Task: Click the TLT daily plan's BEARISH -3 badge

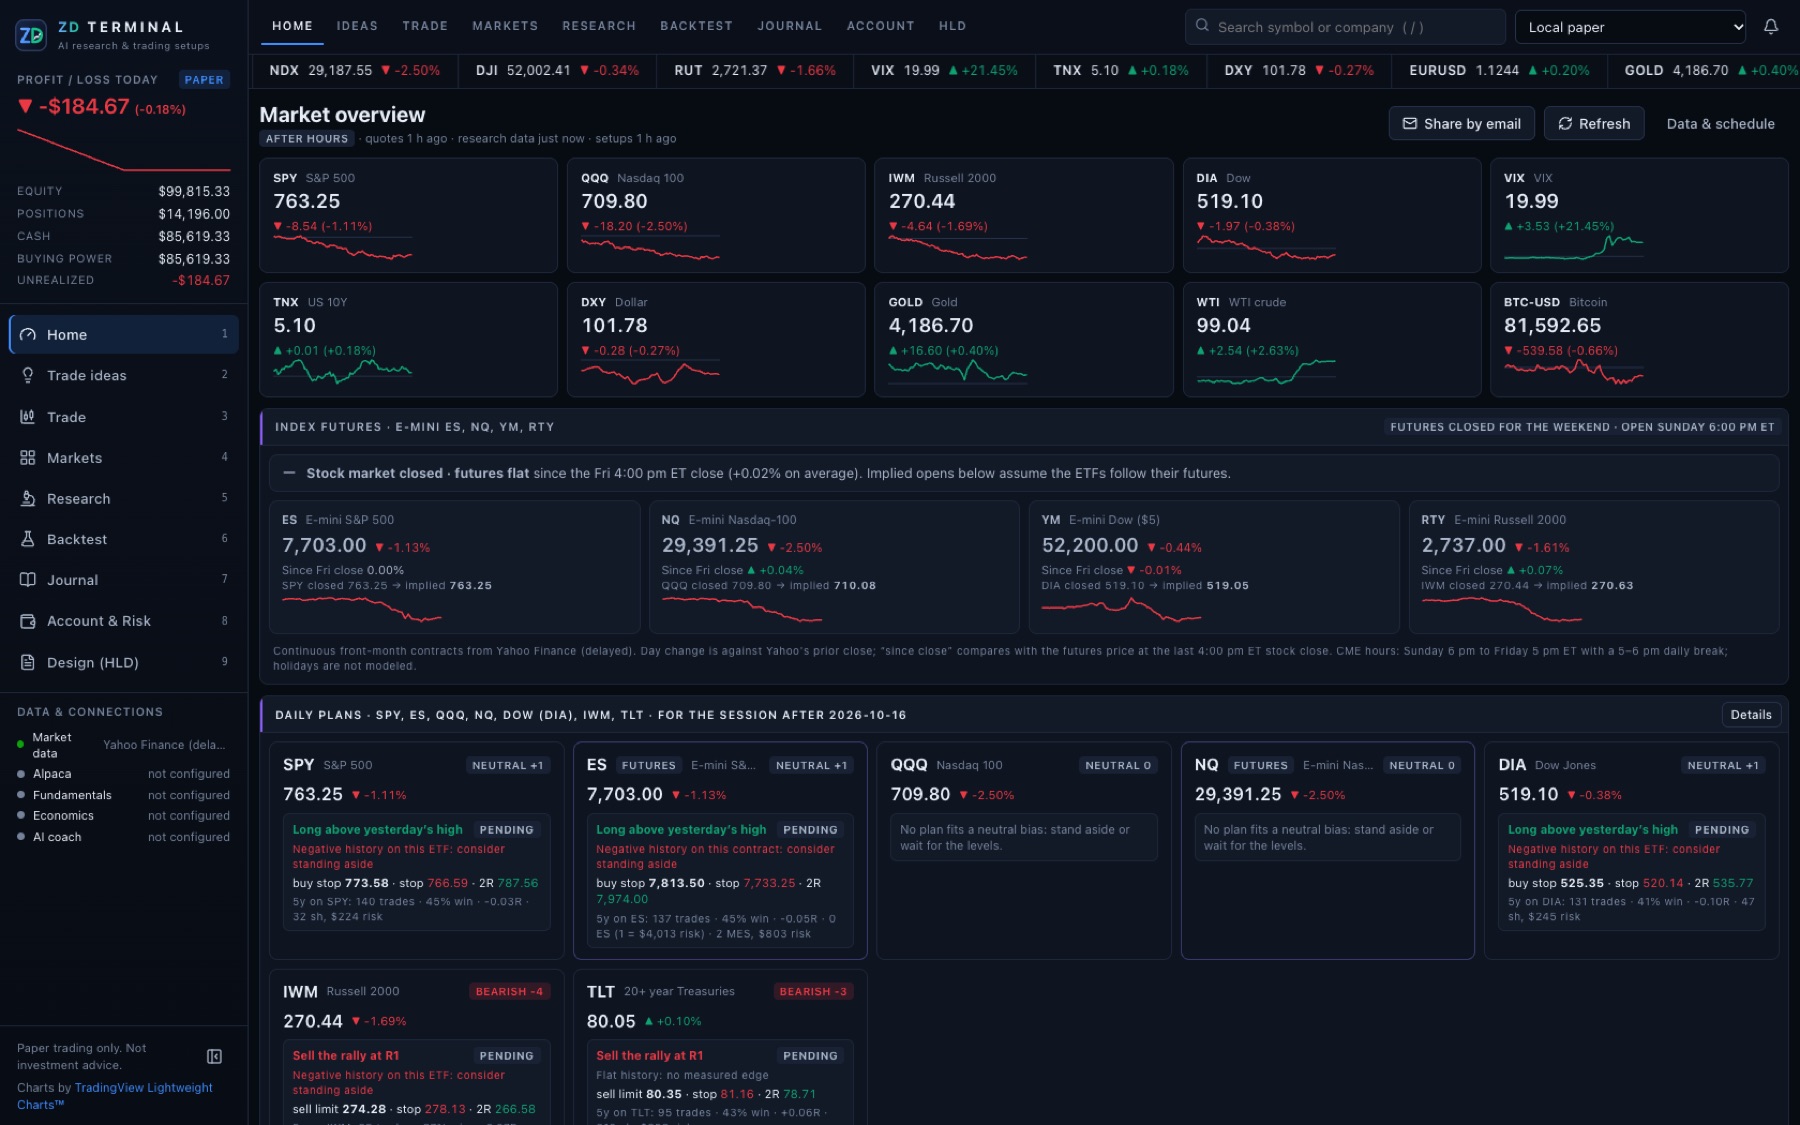Action: coord(813,991)
